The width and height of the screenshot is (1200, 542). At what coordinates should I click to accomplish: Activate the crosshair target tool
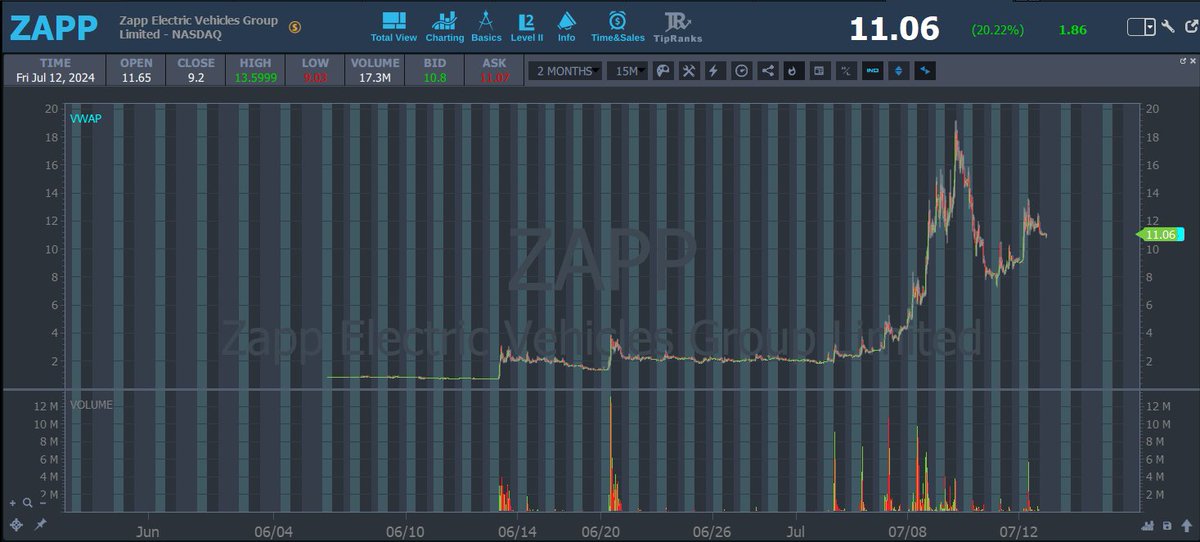16,524
